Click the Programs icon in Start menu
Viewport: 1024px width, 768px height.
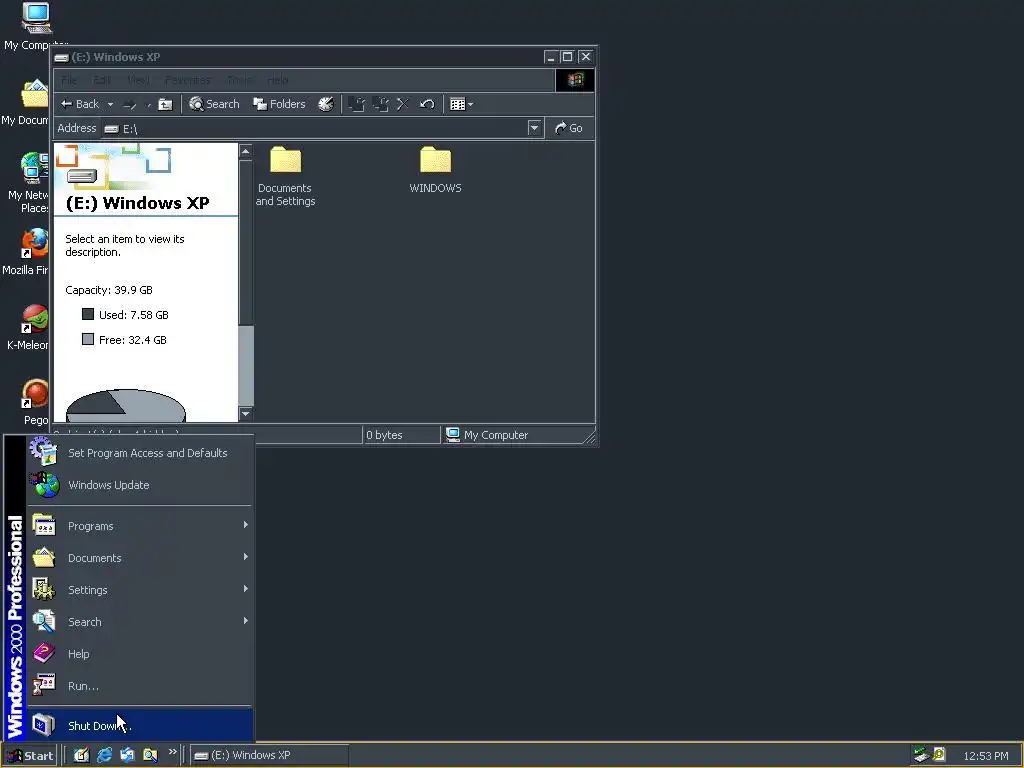[44, 525]
